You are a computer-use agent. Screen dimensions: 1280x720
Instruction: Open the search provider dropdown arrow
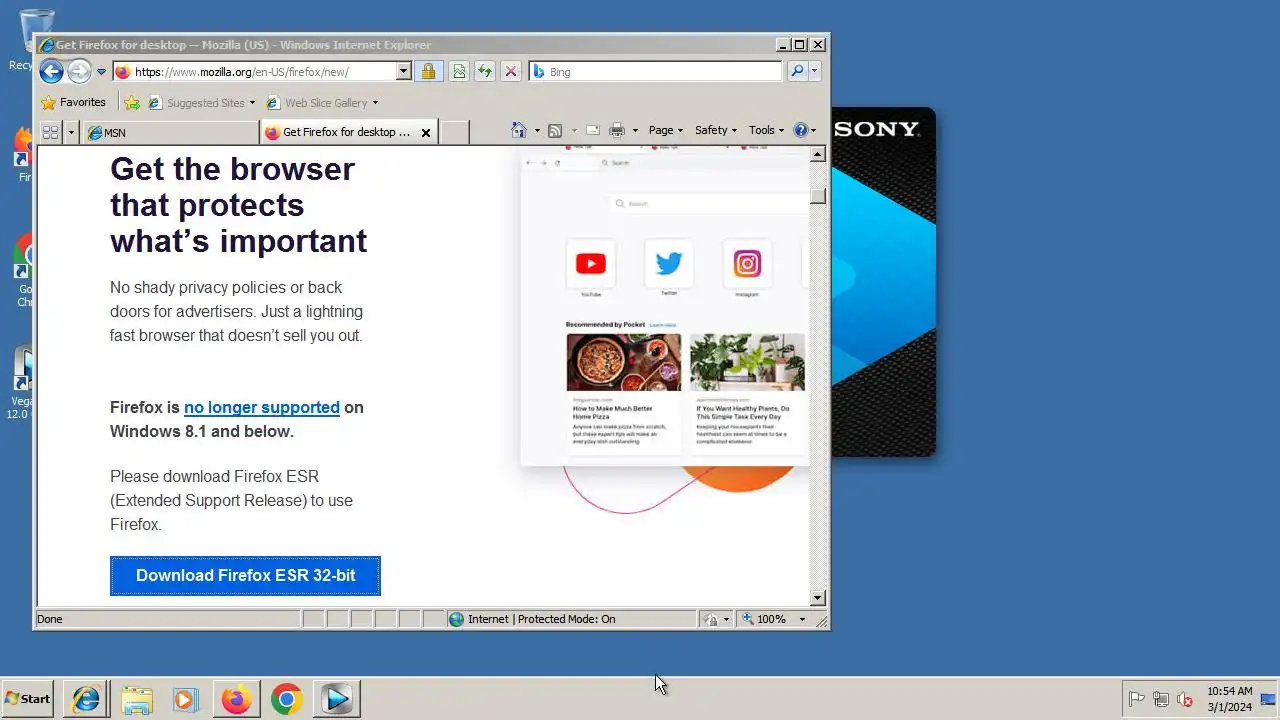pos(815,72)
